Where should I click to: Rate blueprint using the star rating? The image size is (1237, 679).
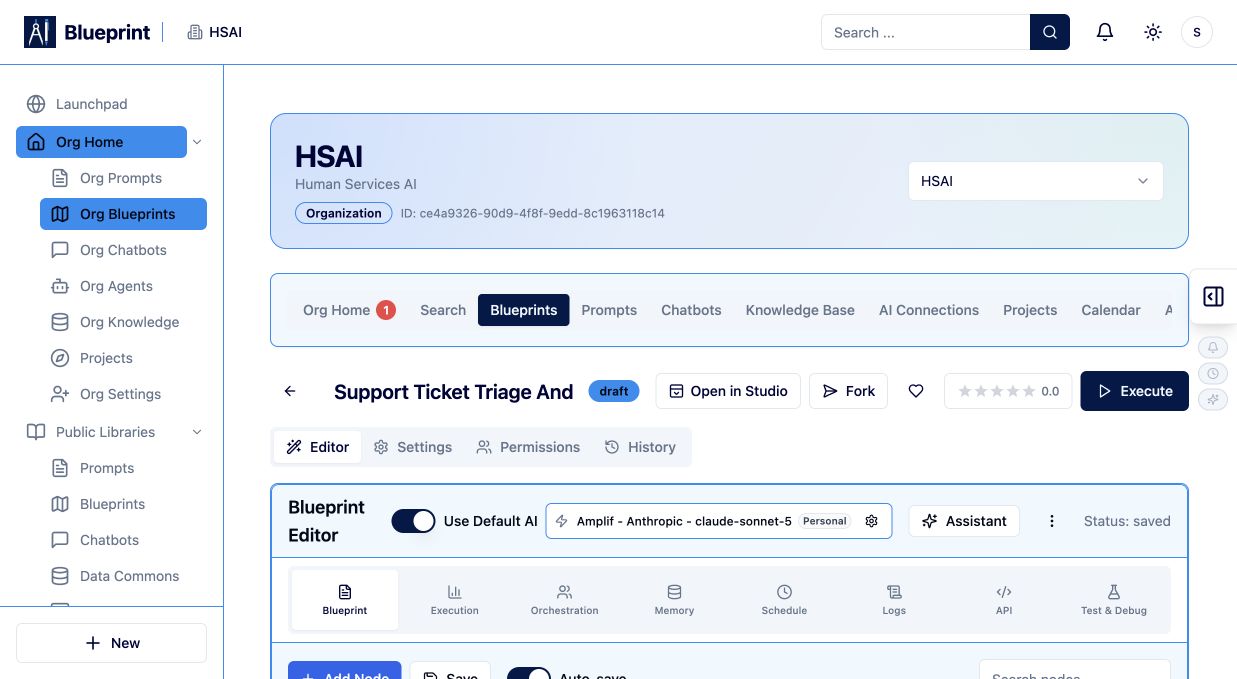[x=996, y=391]
